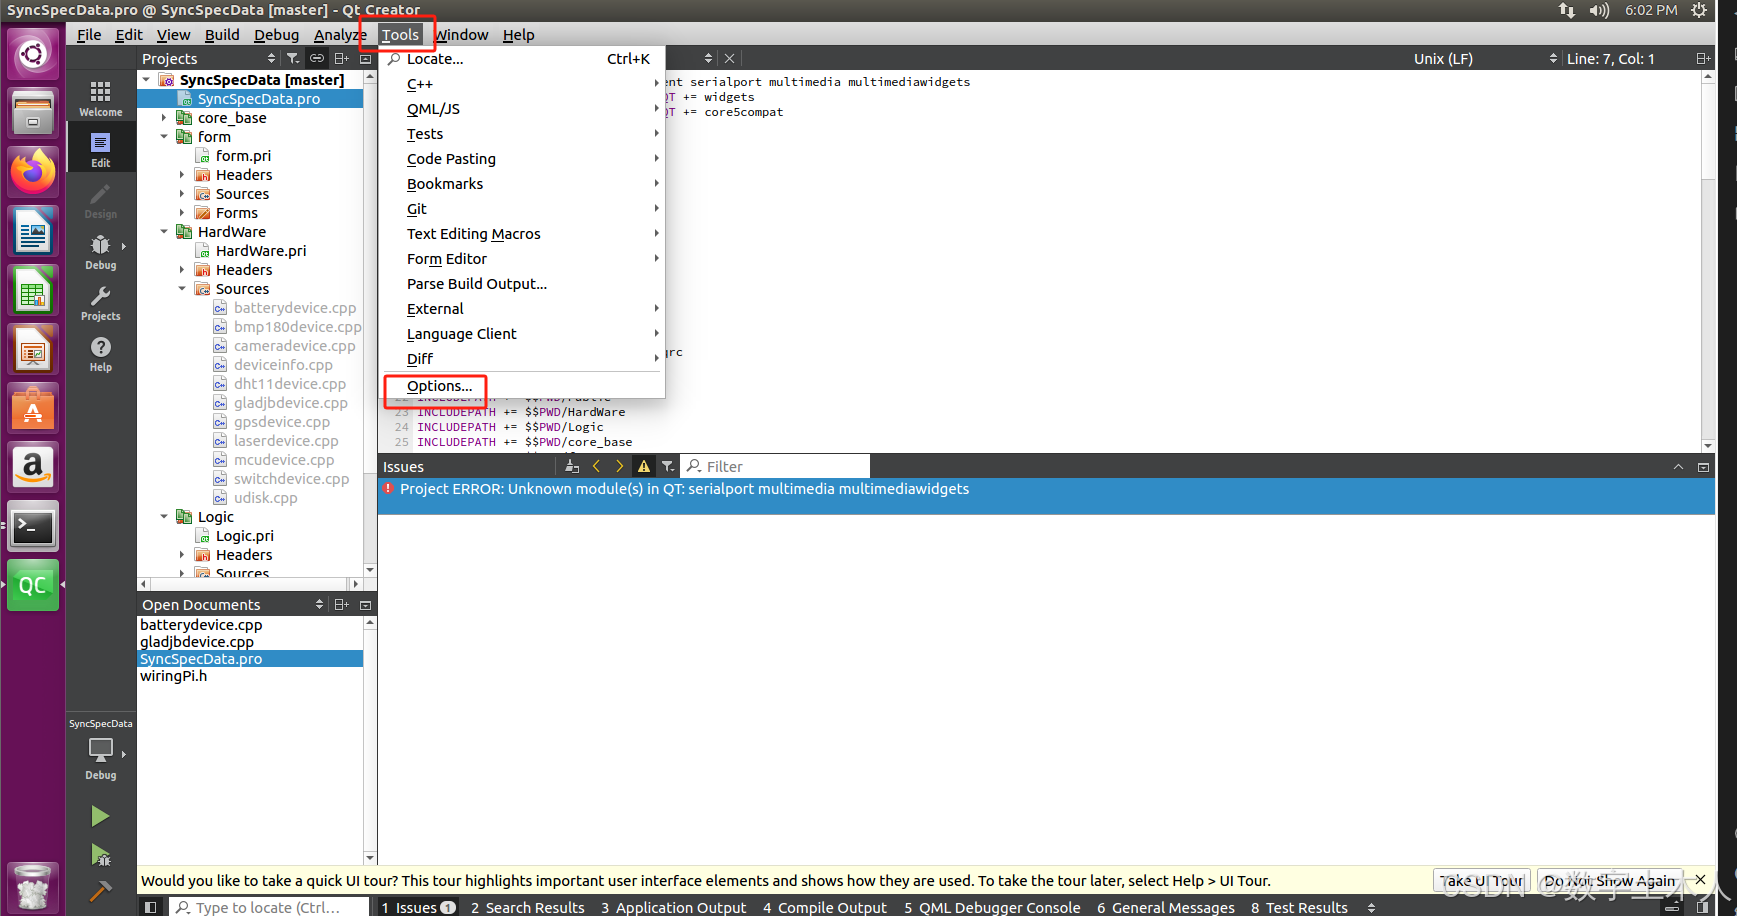Select the Project ERROR issue row
The height and width of the screenshot is (916, 1737).
coord(1046,496)
